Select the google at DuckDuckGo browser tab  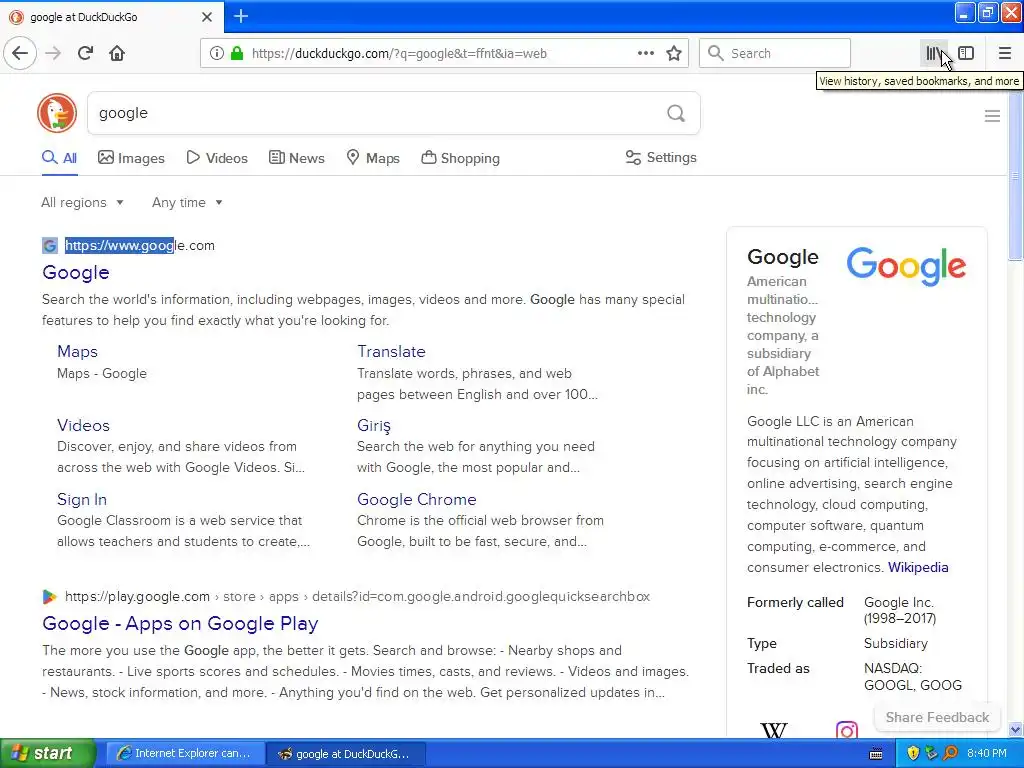click(111, 17)
